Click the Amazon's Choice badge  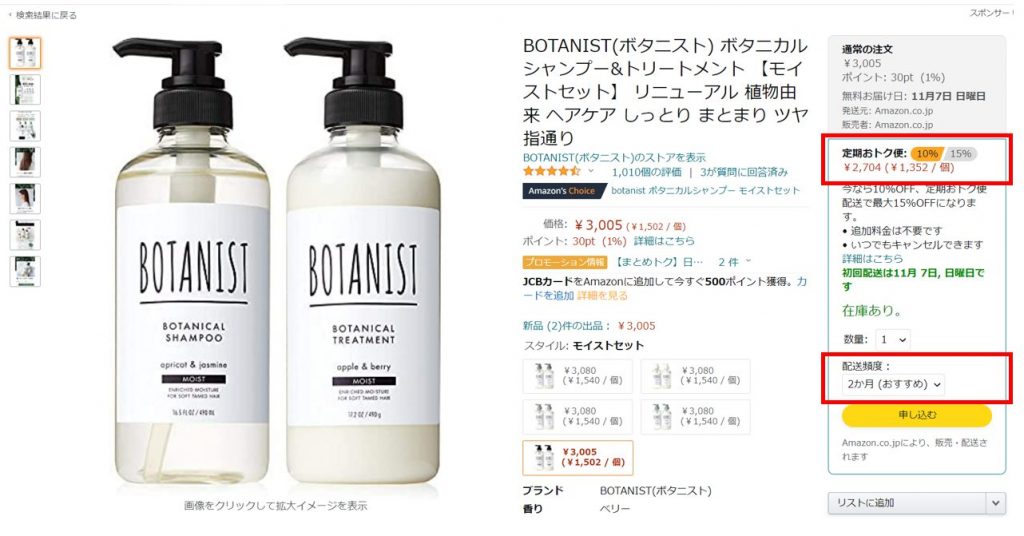pos(562,191)
